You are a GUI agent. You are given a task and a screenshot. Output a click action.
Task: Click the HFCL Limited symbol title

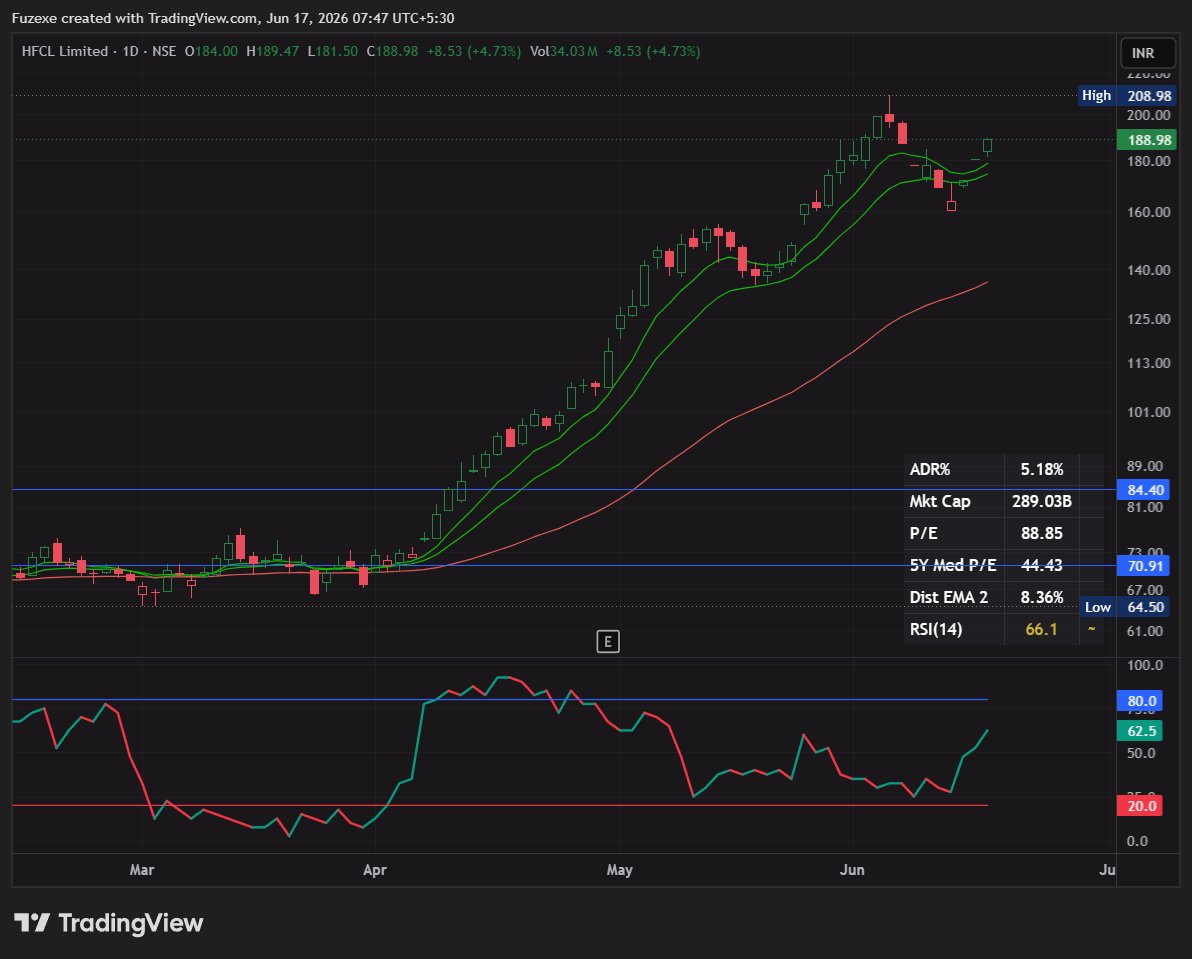[x=65, y=51]
